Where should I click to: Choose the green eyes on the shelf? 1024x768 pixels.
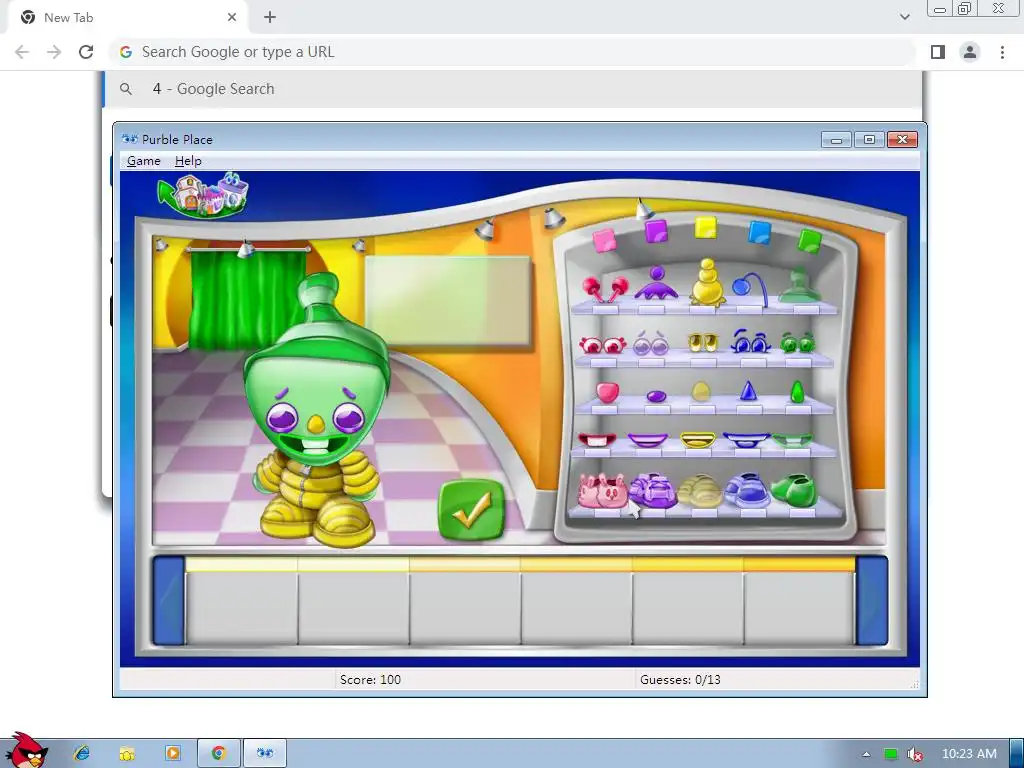click(x=797, y=342)
